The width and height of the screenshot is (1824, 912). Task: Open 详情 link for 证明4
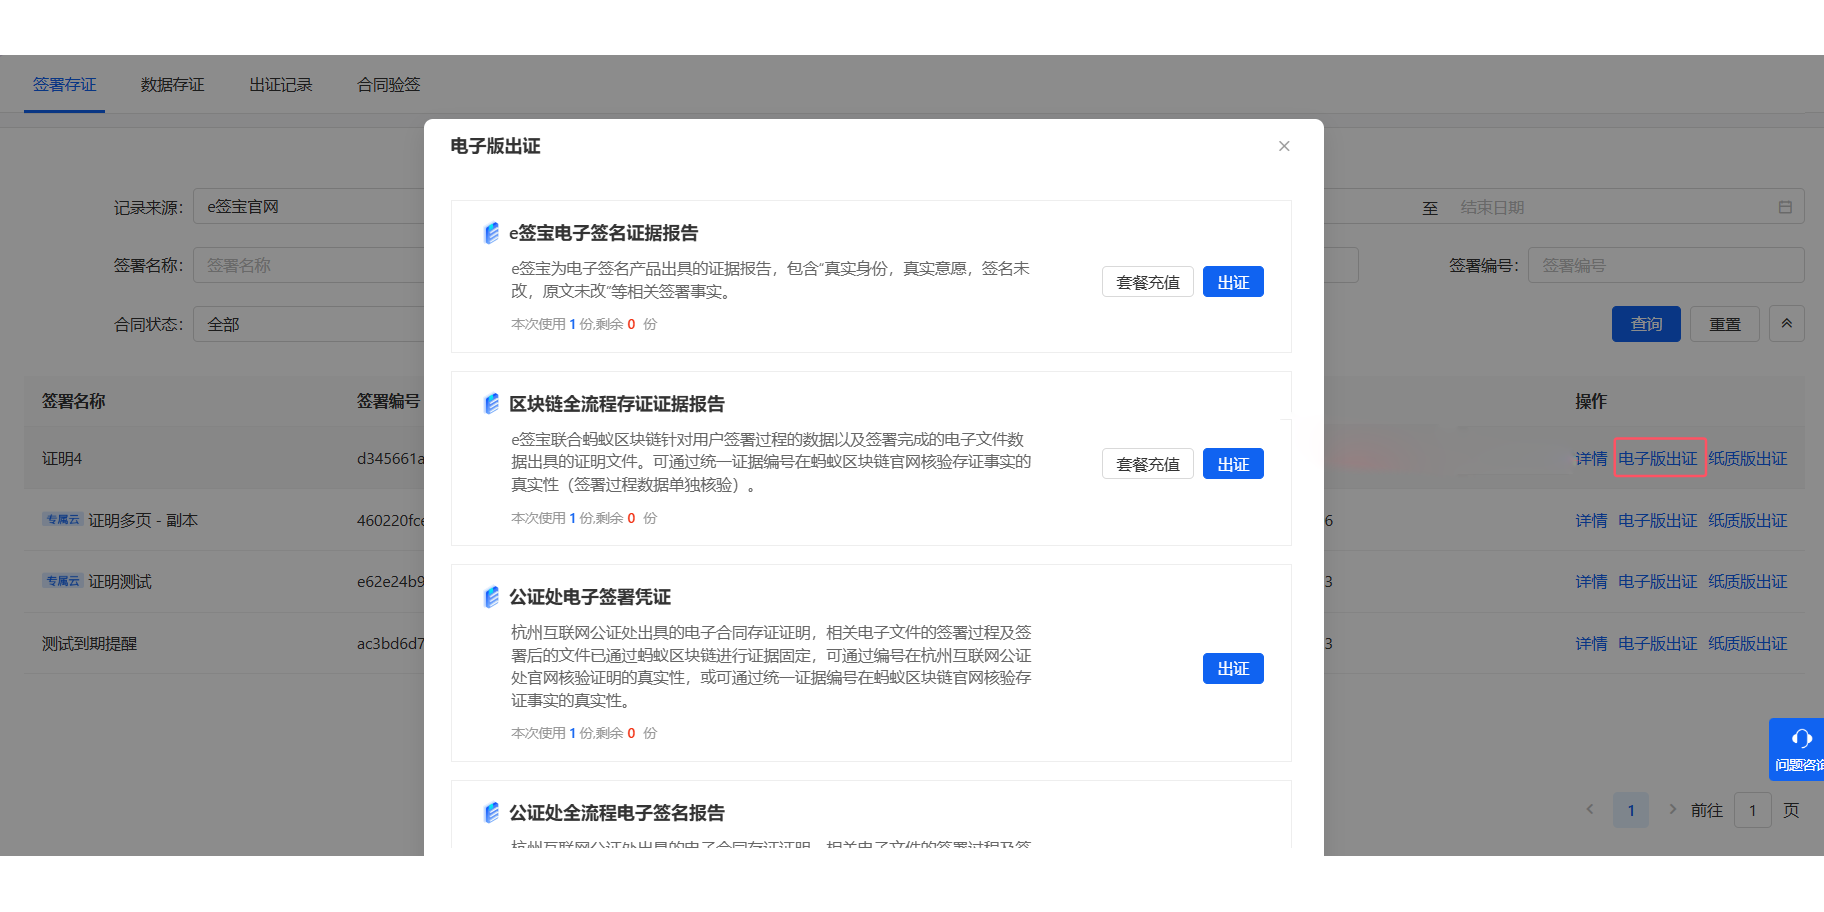1590,458
